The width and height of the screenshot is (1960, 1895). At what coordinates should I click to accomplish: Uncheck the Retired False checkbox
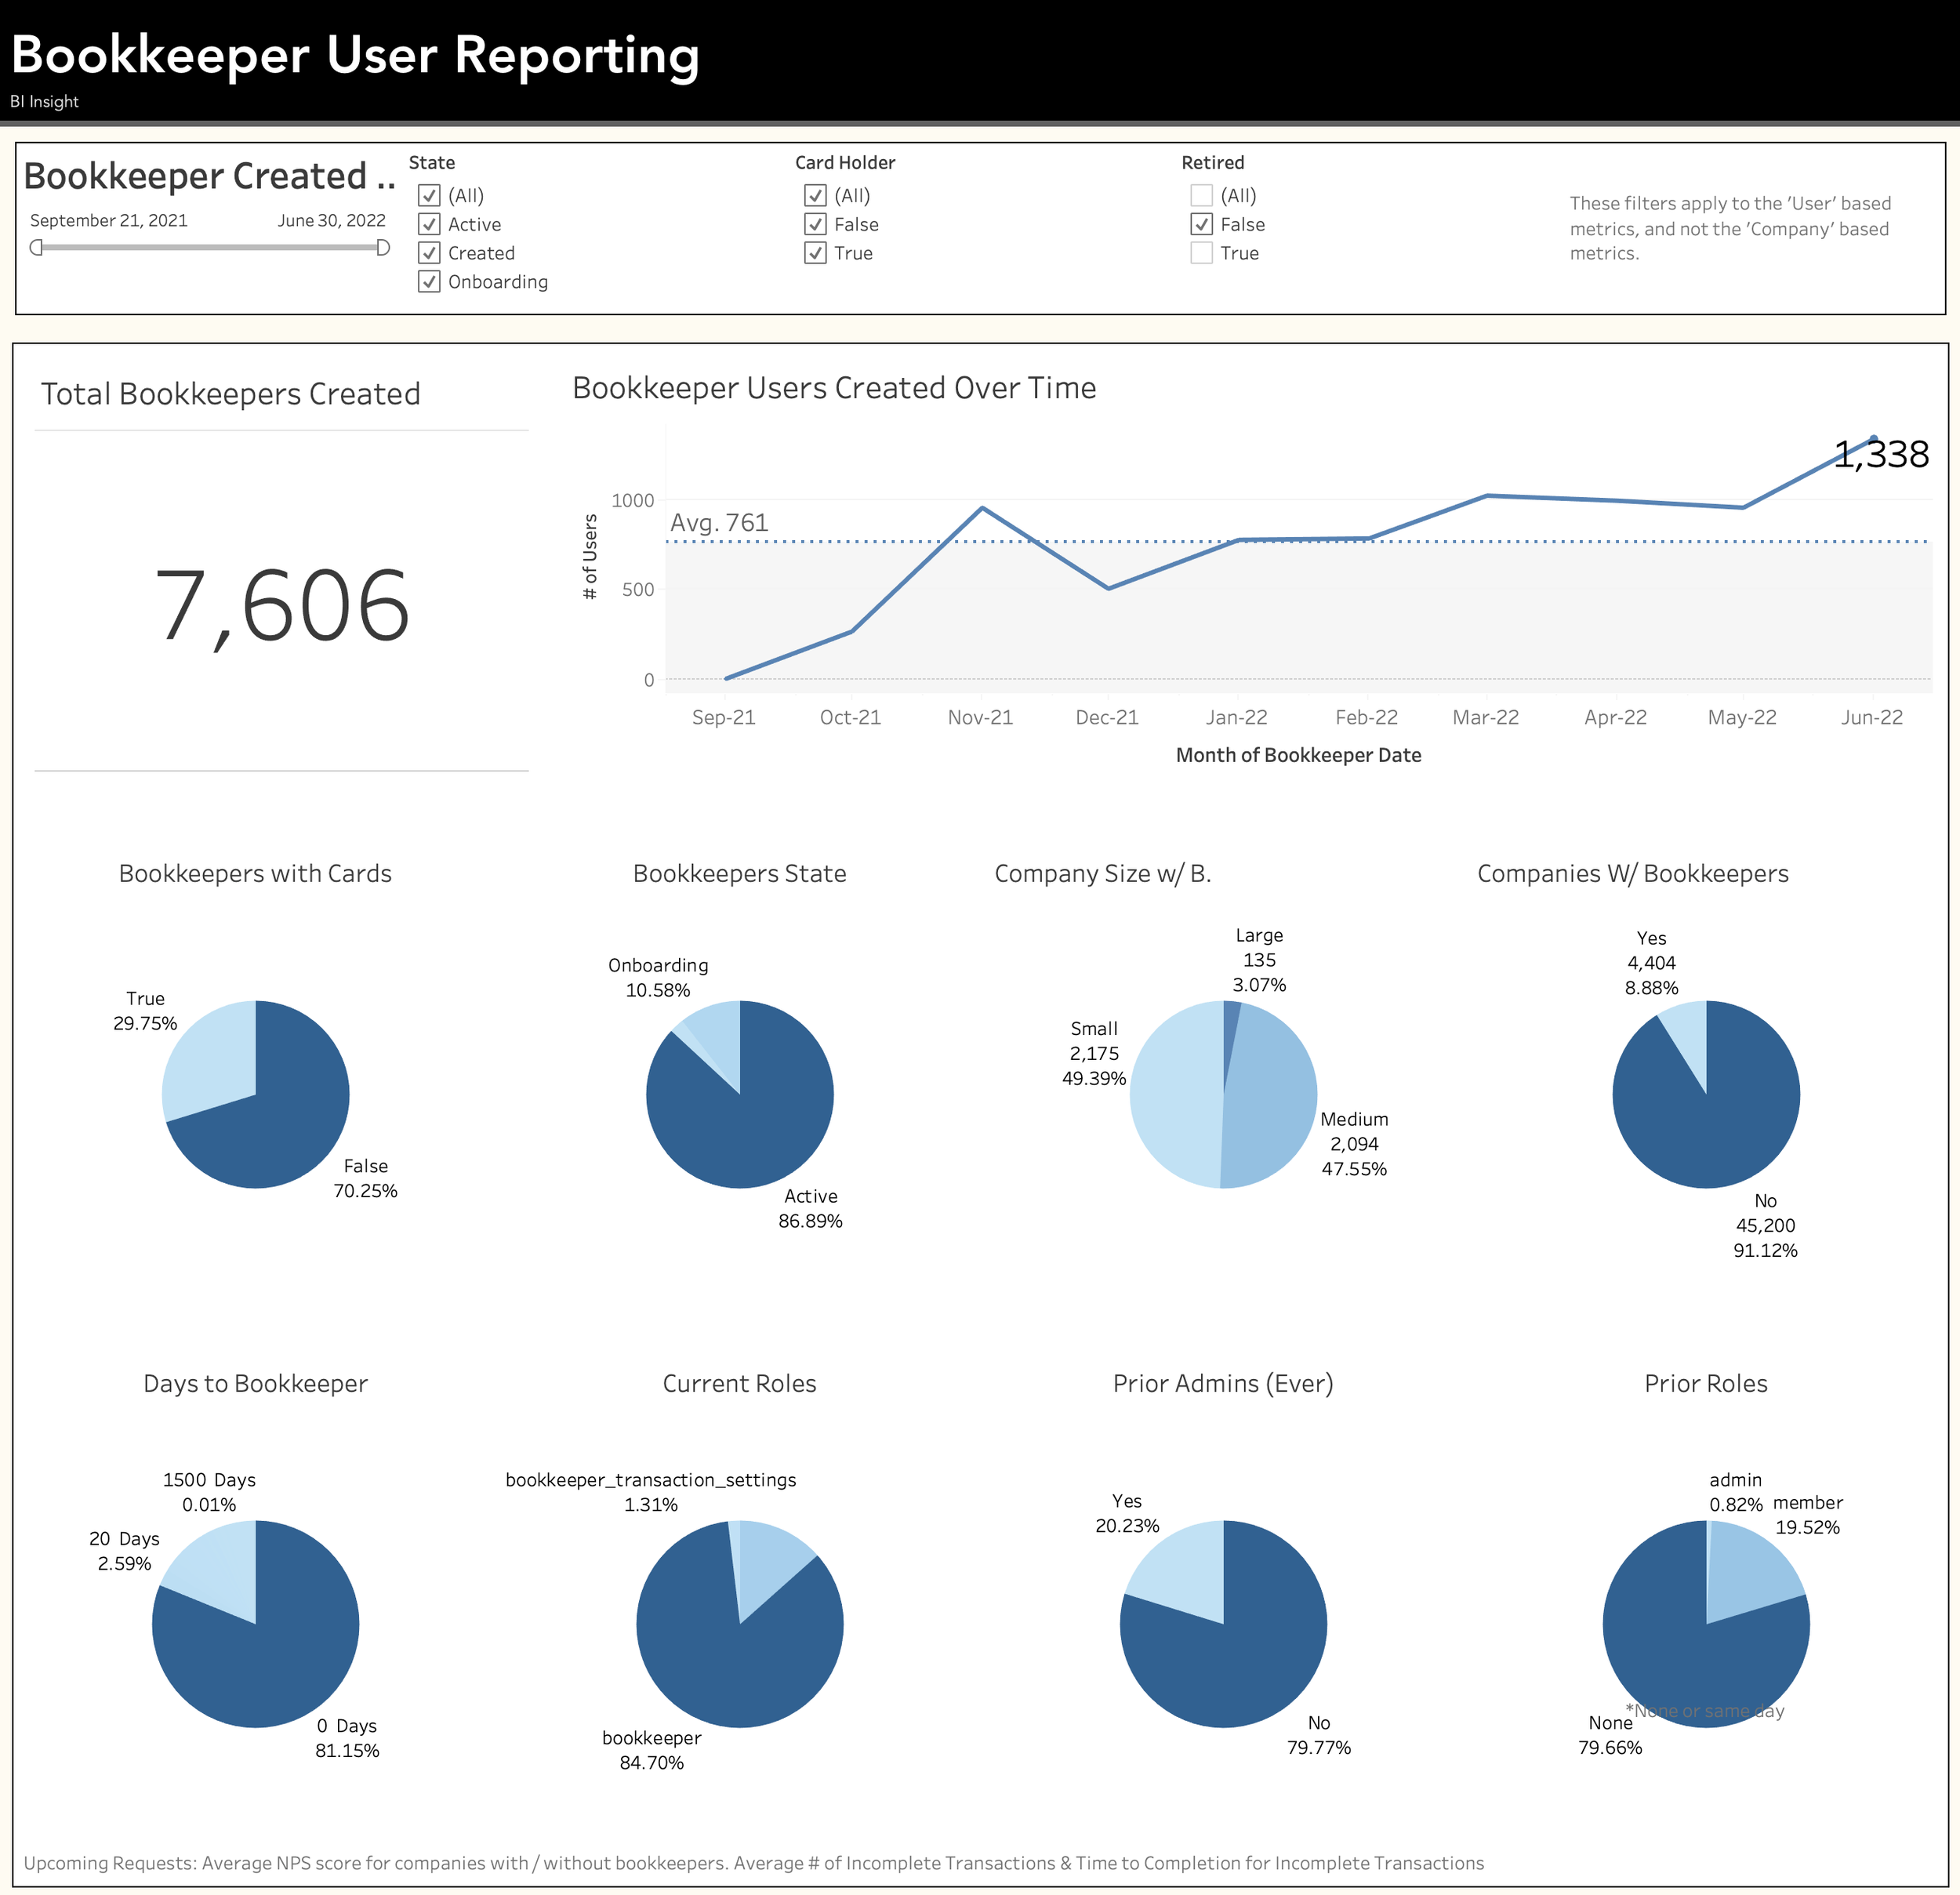click(1202, 224)
